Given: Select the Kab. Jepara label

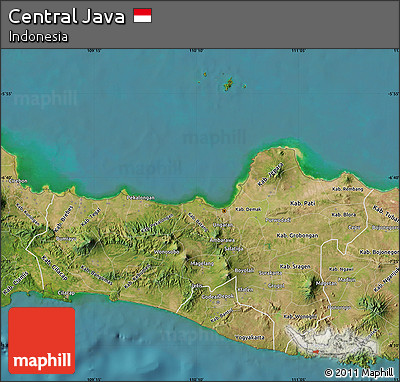Looking at the screenshot, I should (270, 174).
